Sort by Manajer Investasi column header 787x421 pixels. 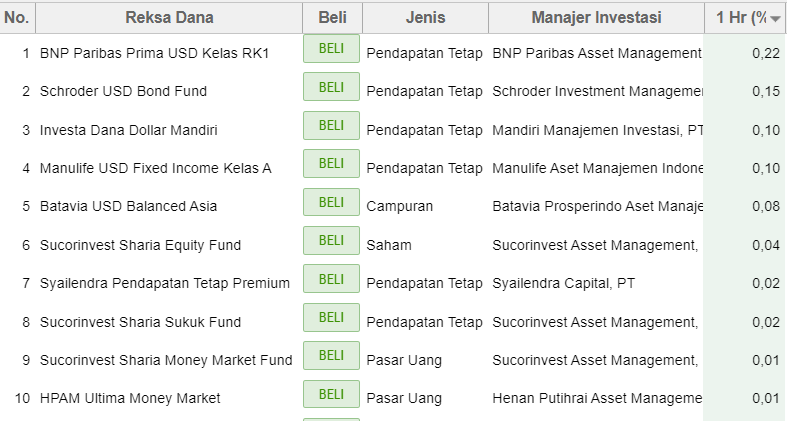[596, 18]
